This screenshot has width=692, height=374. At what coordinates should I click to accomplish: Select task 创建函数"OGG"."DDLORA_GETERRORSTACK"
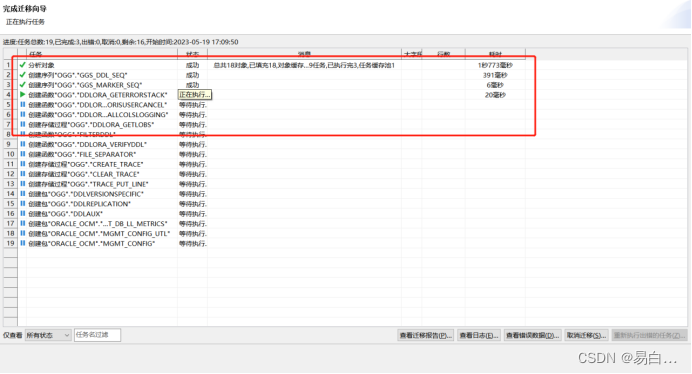point(98,95)
